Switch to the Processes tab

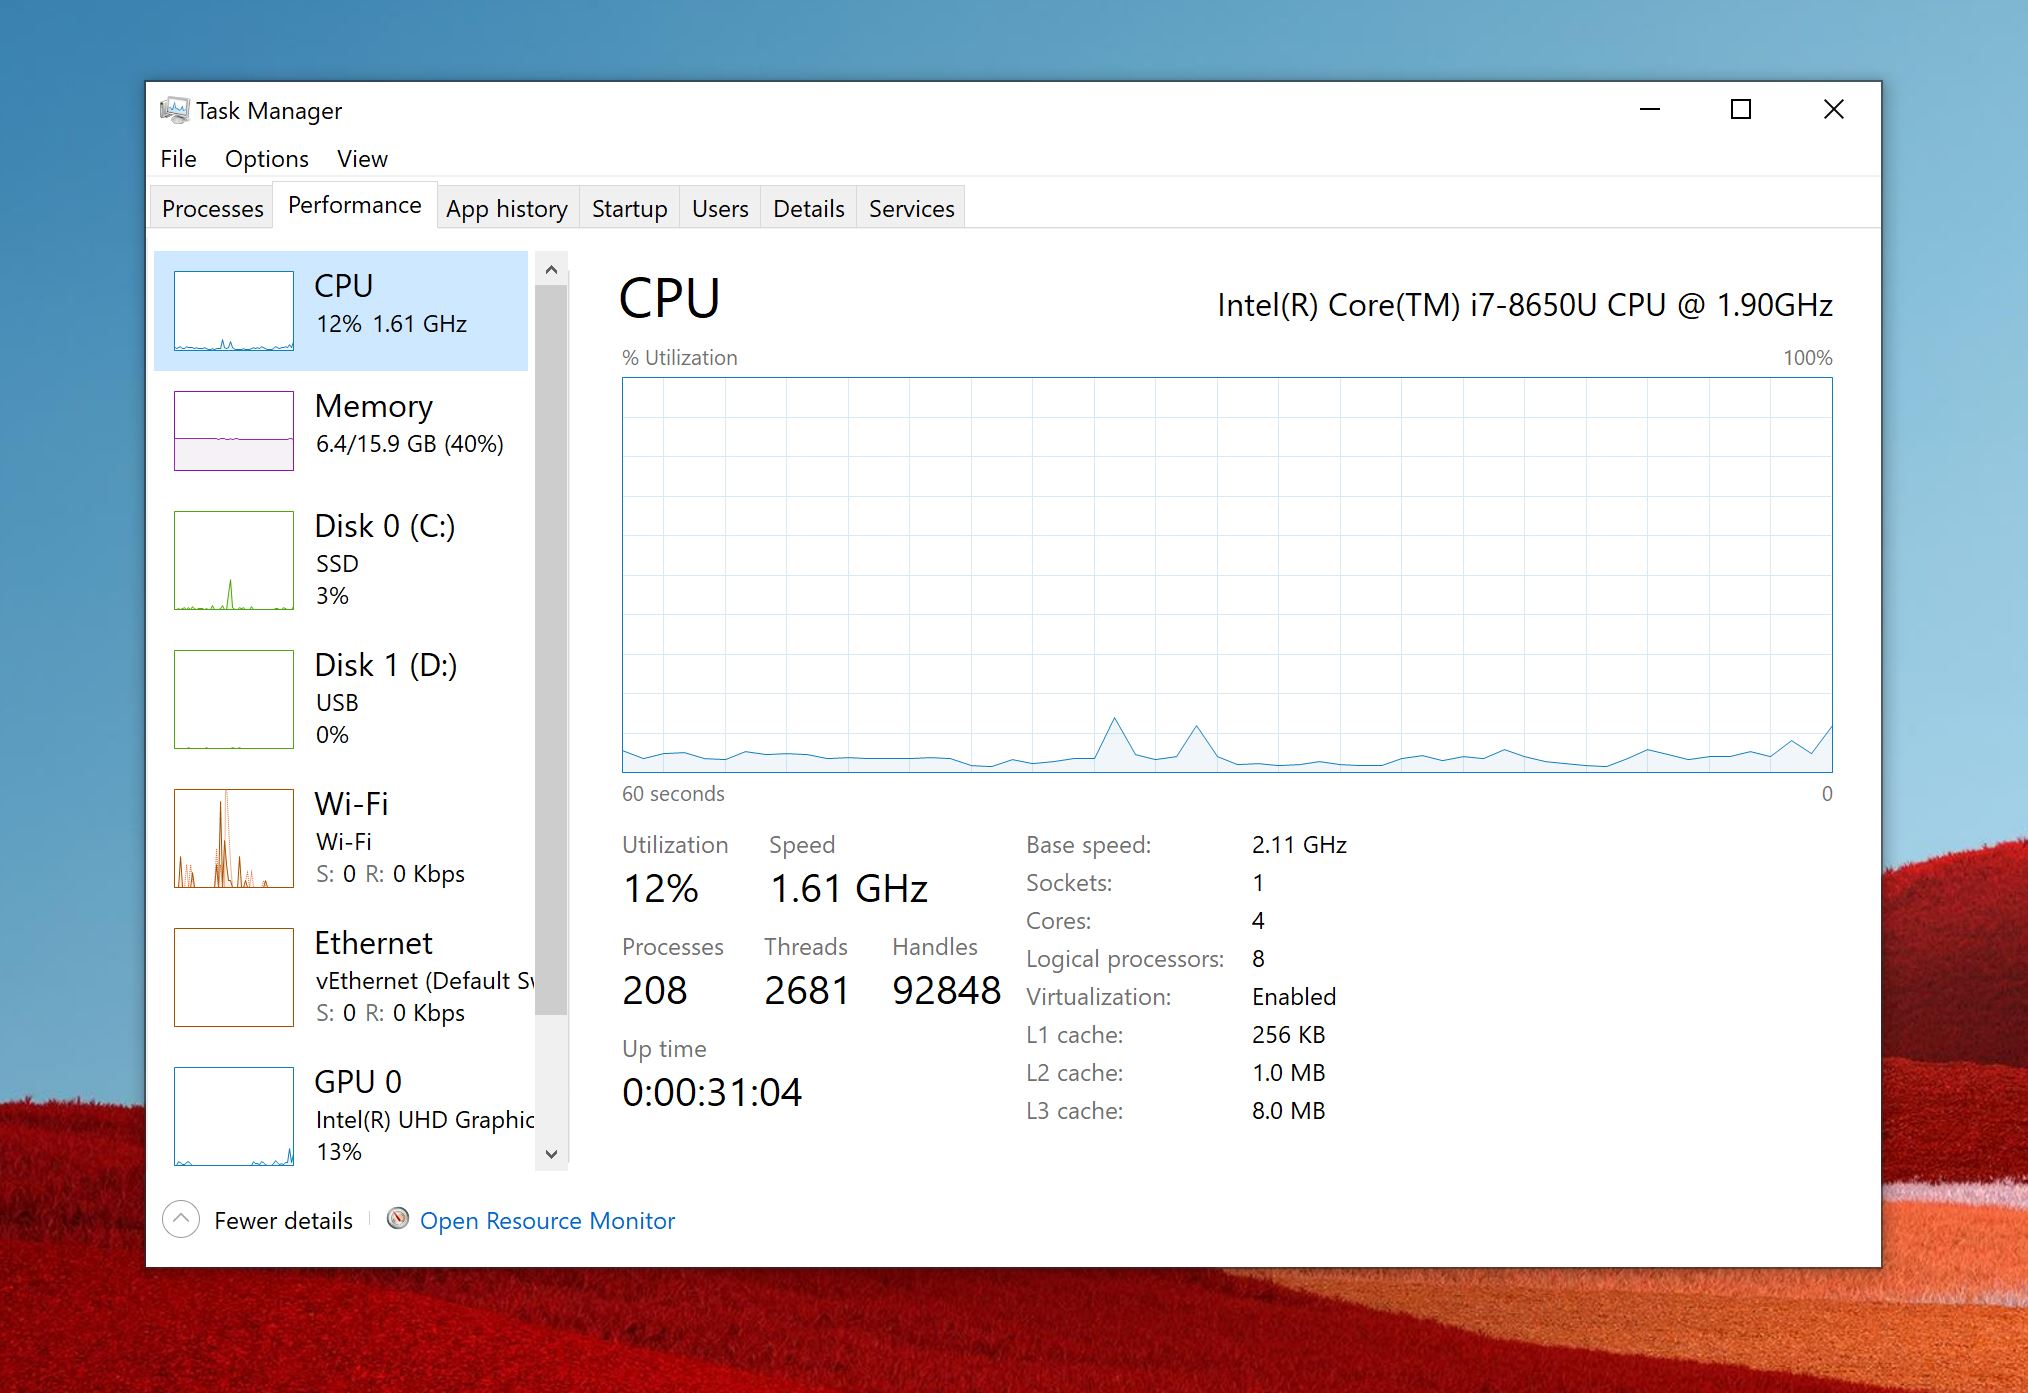212,208
